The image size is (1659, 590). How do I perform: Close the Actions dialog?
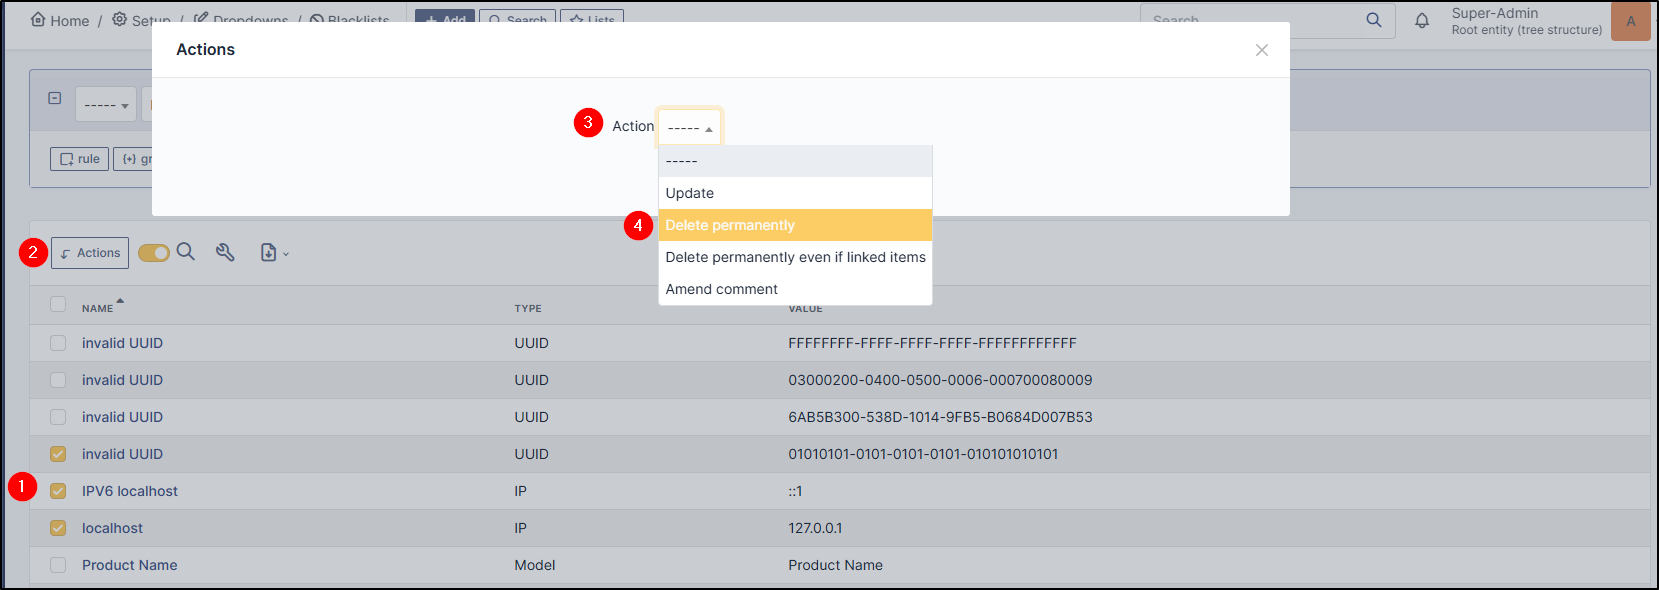1262,50
